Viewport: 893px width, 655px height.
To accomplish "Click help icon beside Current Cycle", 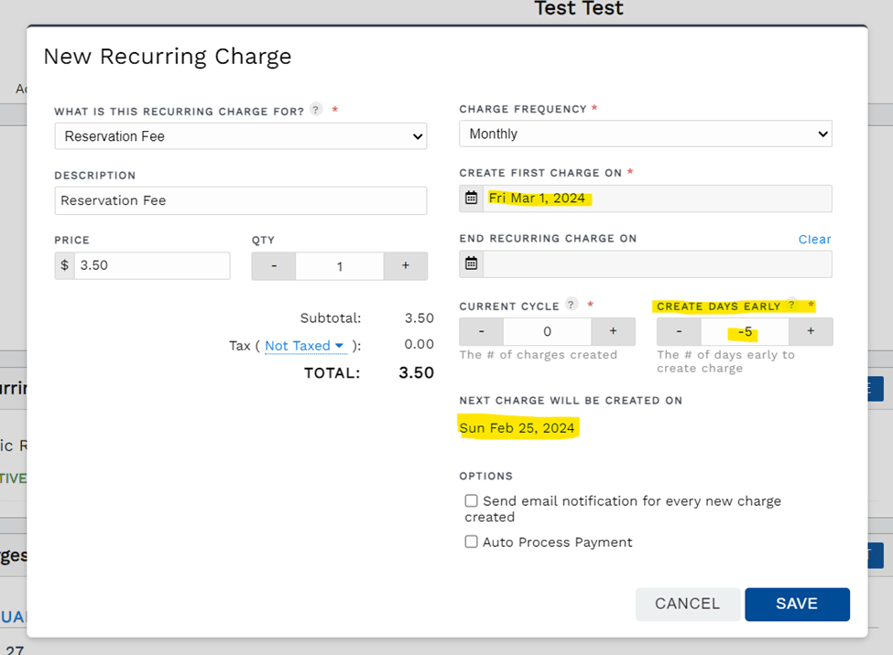I will click(571, 304).
